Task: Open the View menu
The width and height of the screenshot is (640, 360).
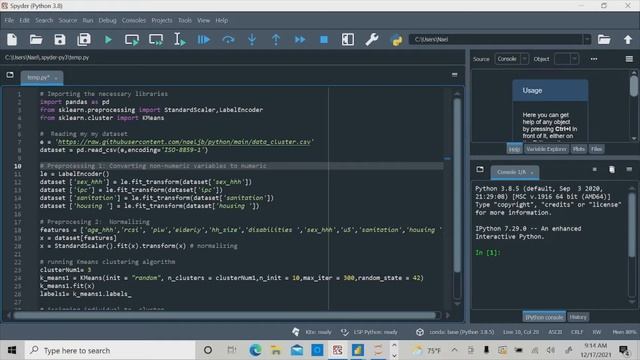Action: point(203,20)
